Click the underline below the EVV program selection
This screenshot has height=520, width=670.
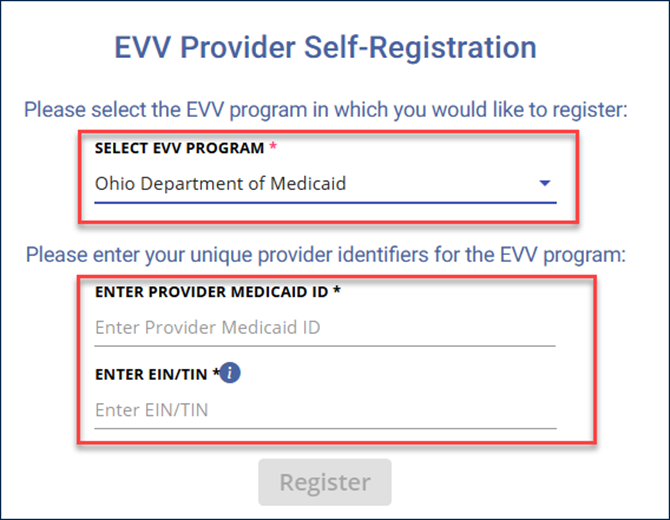point(325,202)
